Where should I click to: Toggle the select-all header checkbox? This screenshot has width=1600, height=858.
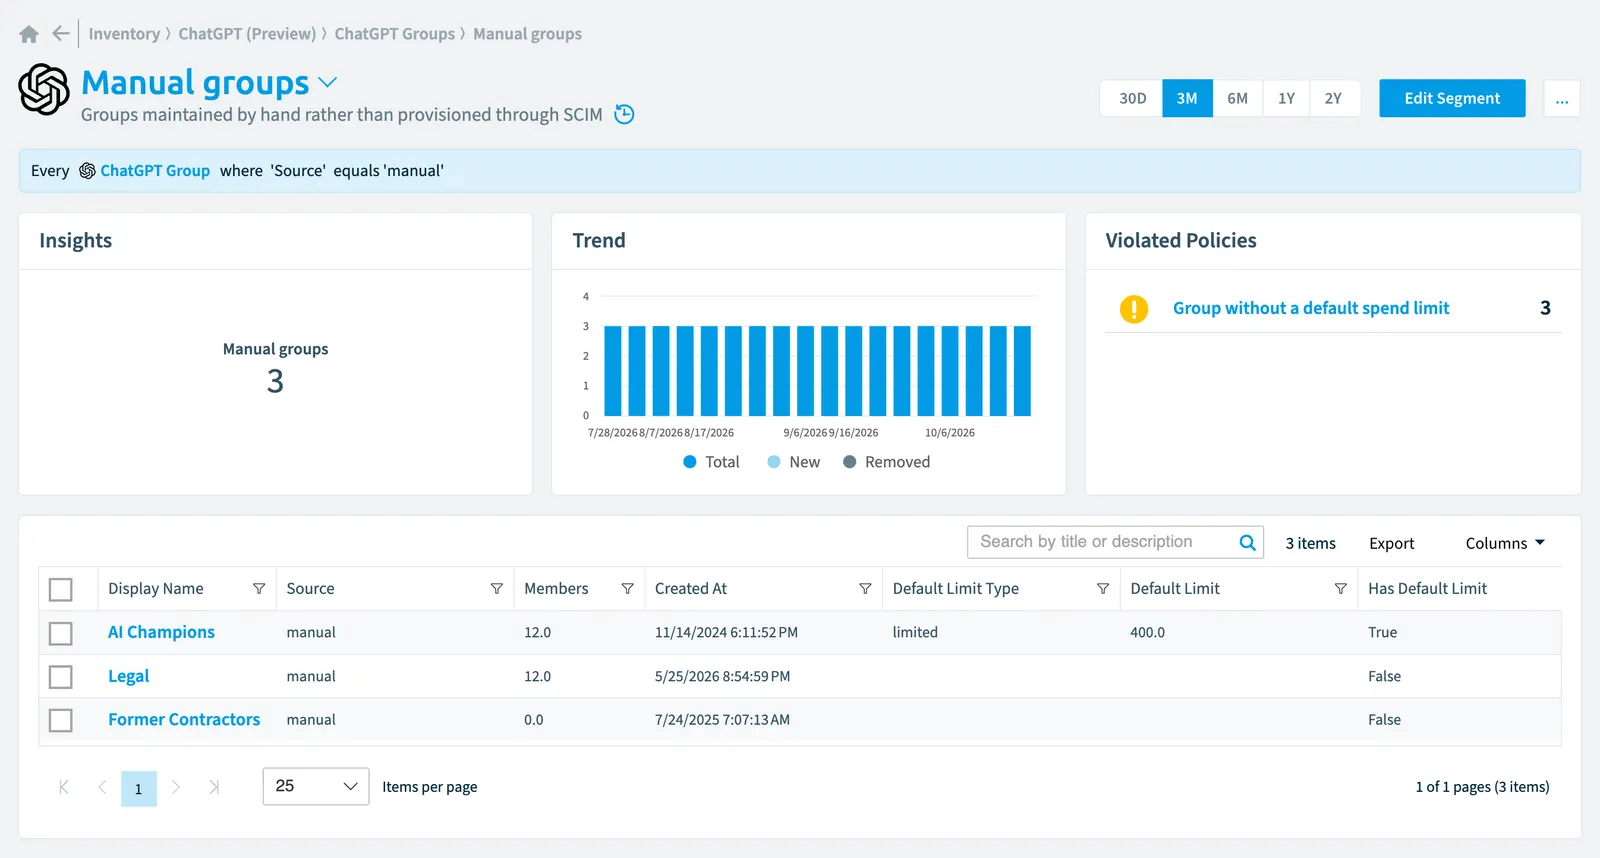click(61, 590)
